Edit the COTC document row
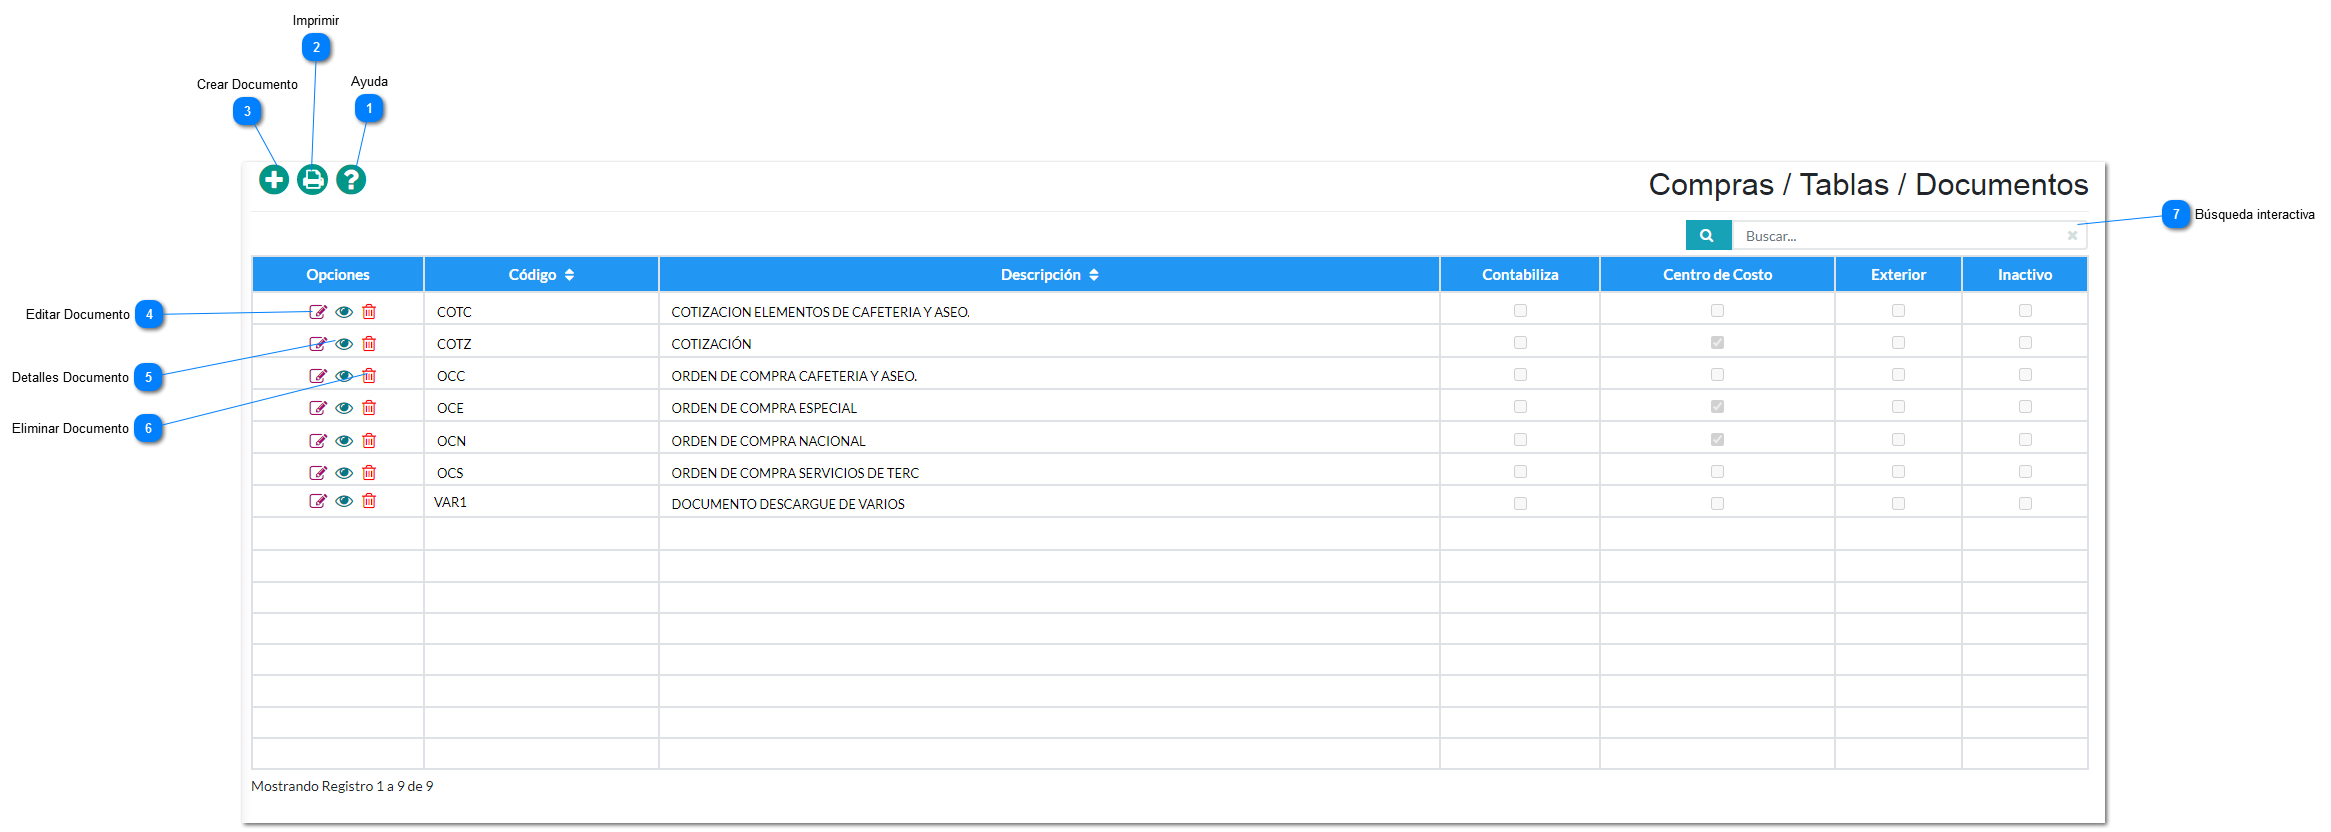2331x832 pixels. 318,312
